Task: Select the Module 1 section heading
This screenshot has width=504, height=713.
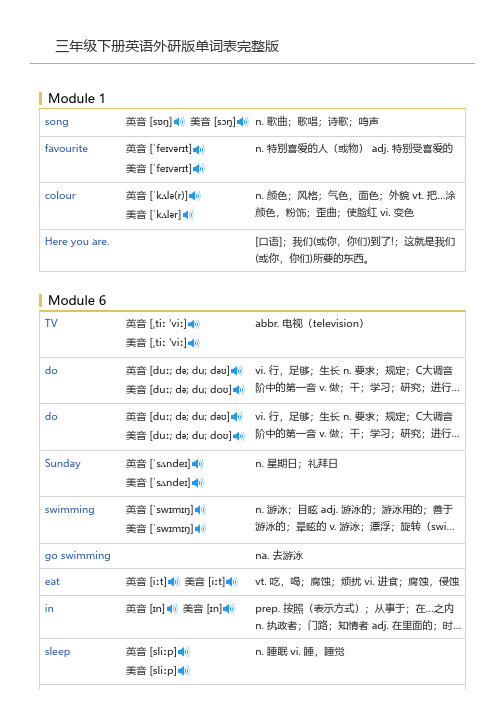Action: (76, 98)
